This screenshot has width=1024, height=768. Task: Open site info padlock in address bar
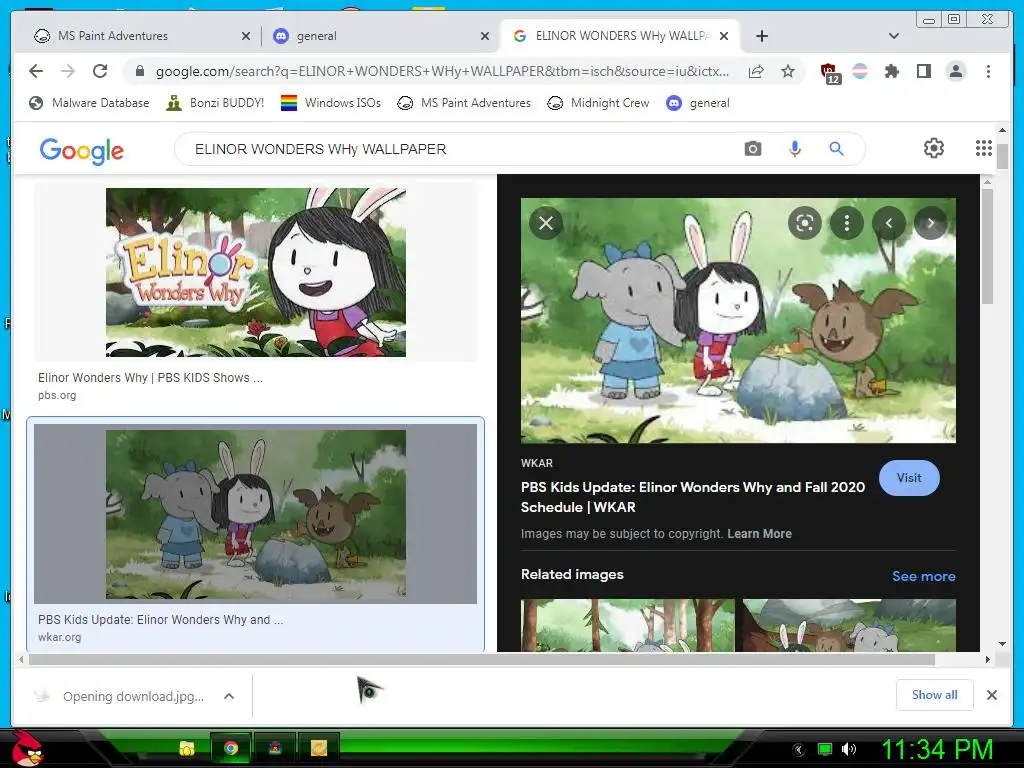click(x=139, y=71)
